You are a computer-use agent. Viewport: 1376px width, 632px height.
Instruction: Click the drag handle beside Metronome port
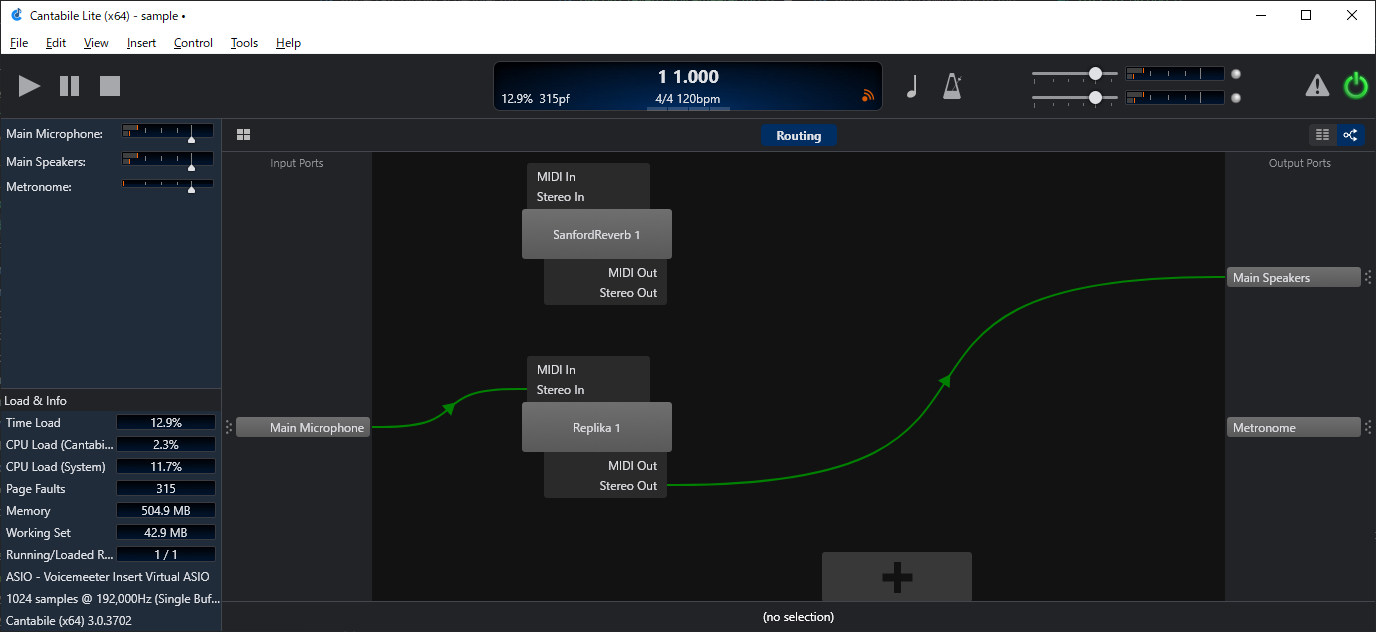coord(1368,428)
